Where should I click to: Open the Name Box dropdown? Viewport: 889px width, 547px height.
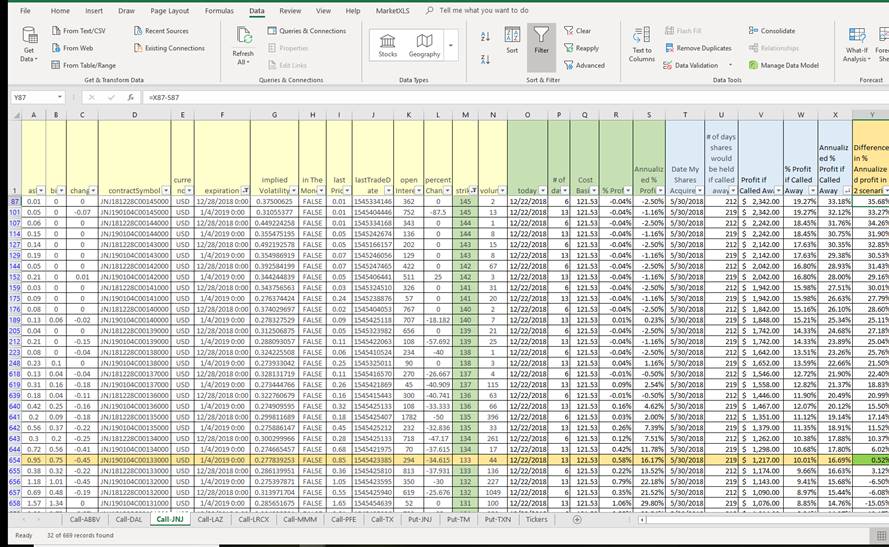coord(60,97)
